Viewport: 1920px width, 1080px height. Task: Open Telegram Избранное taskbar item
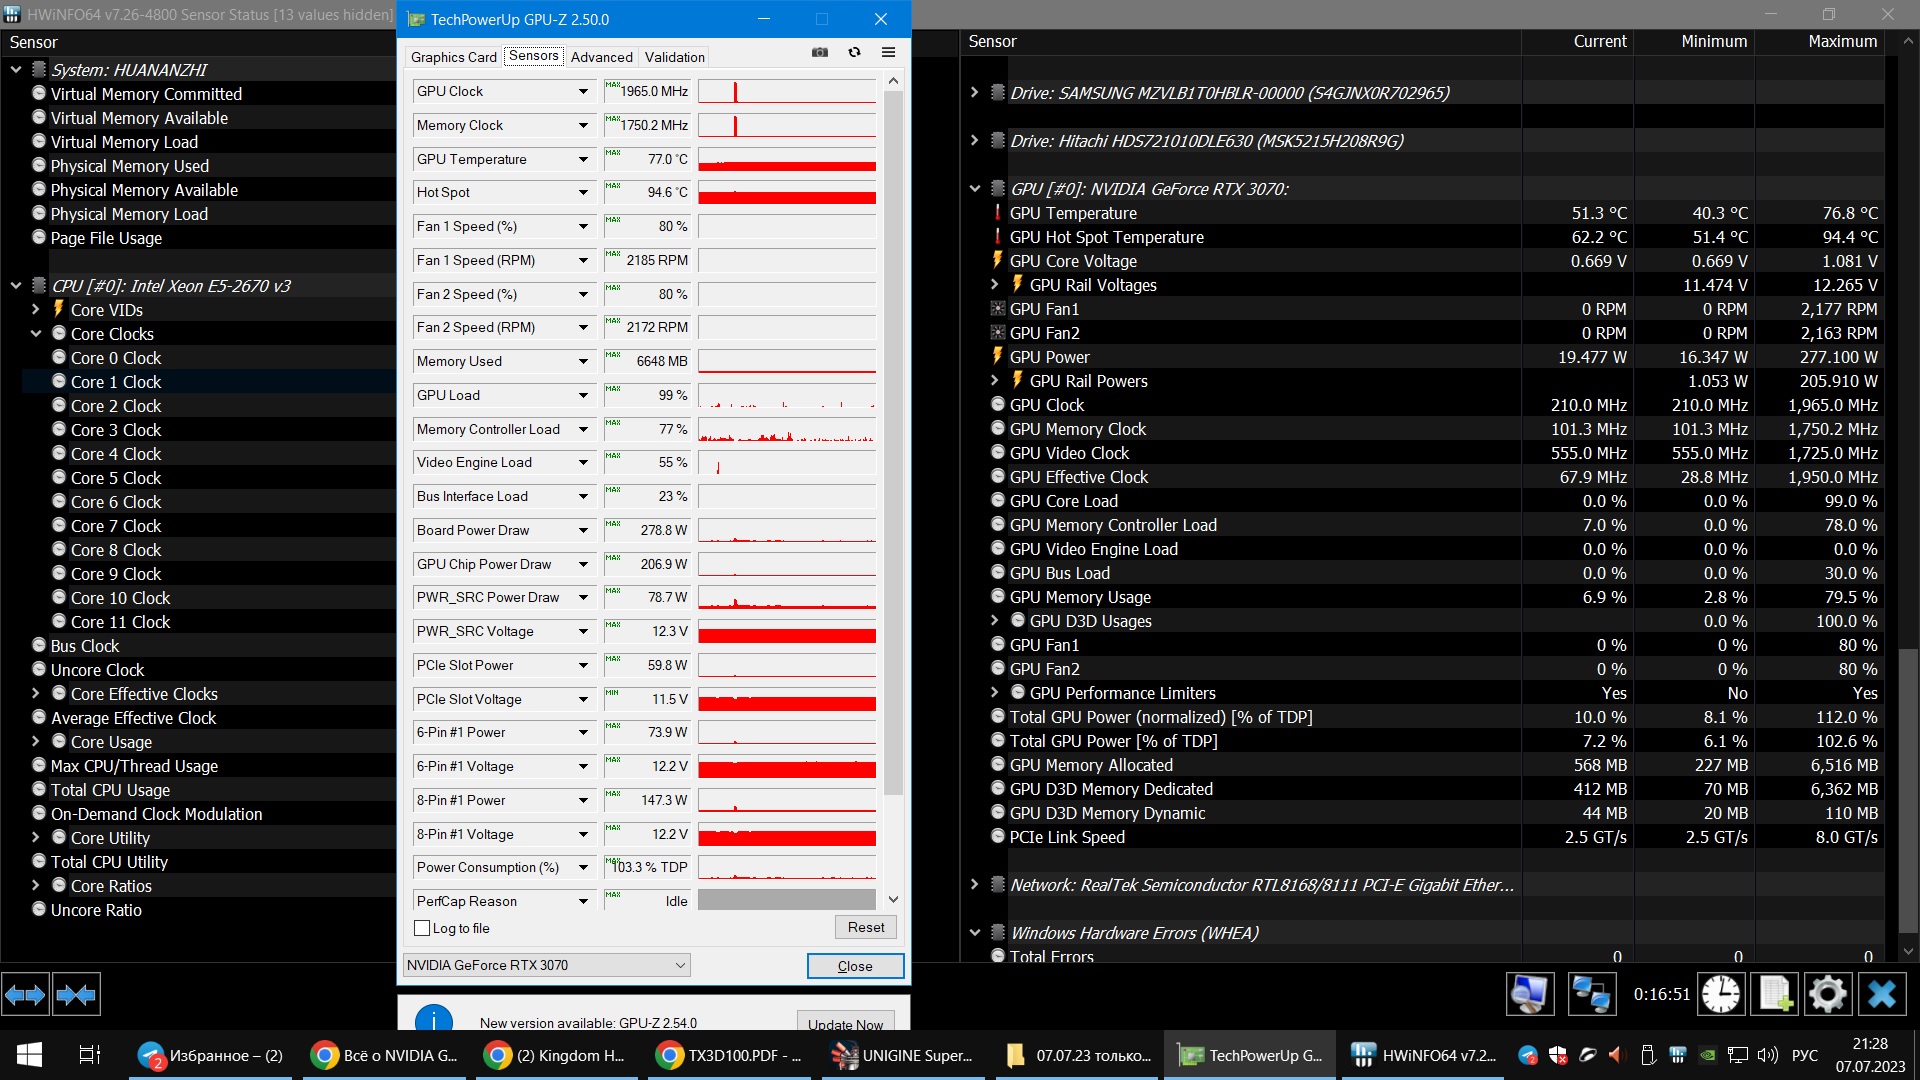211,1055
